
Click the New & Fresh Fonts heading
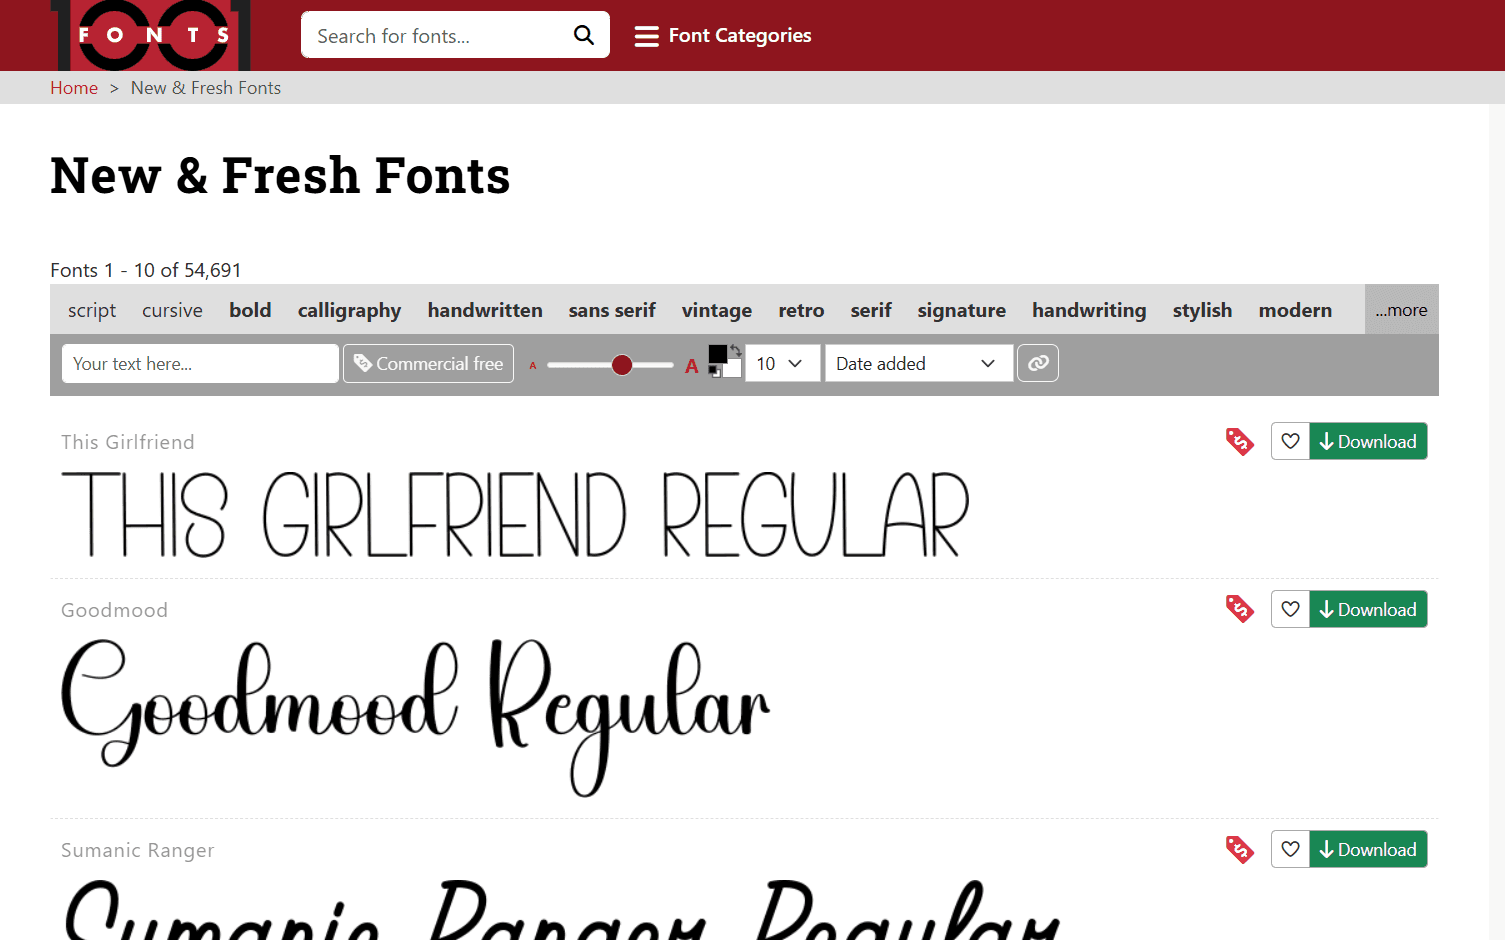280,176
